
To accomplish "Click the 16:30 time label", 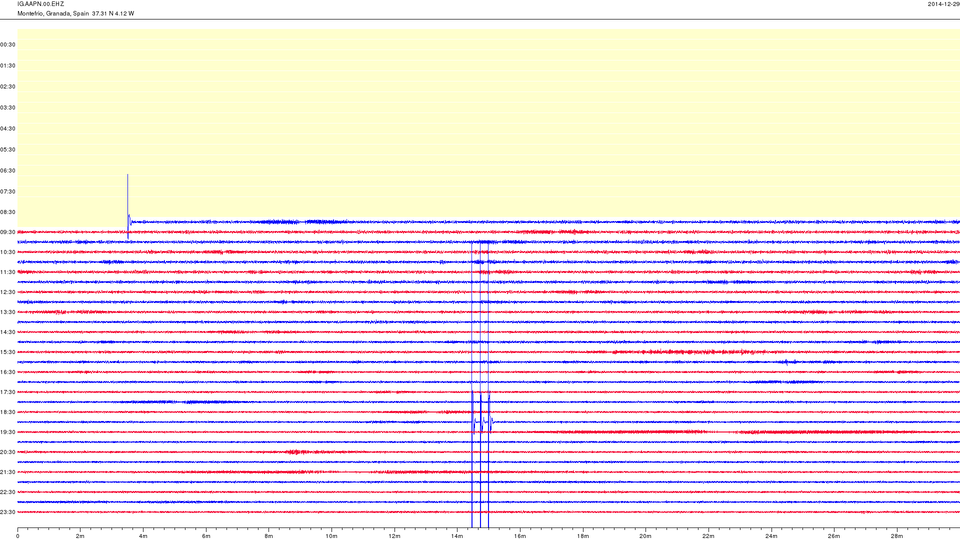I will point(8,372).
